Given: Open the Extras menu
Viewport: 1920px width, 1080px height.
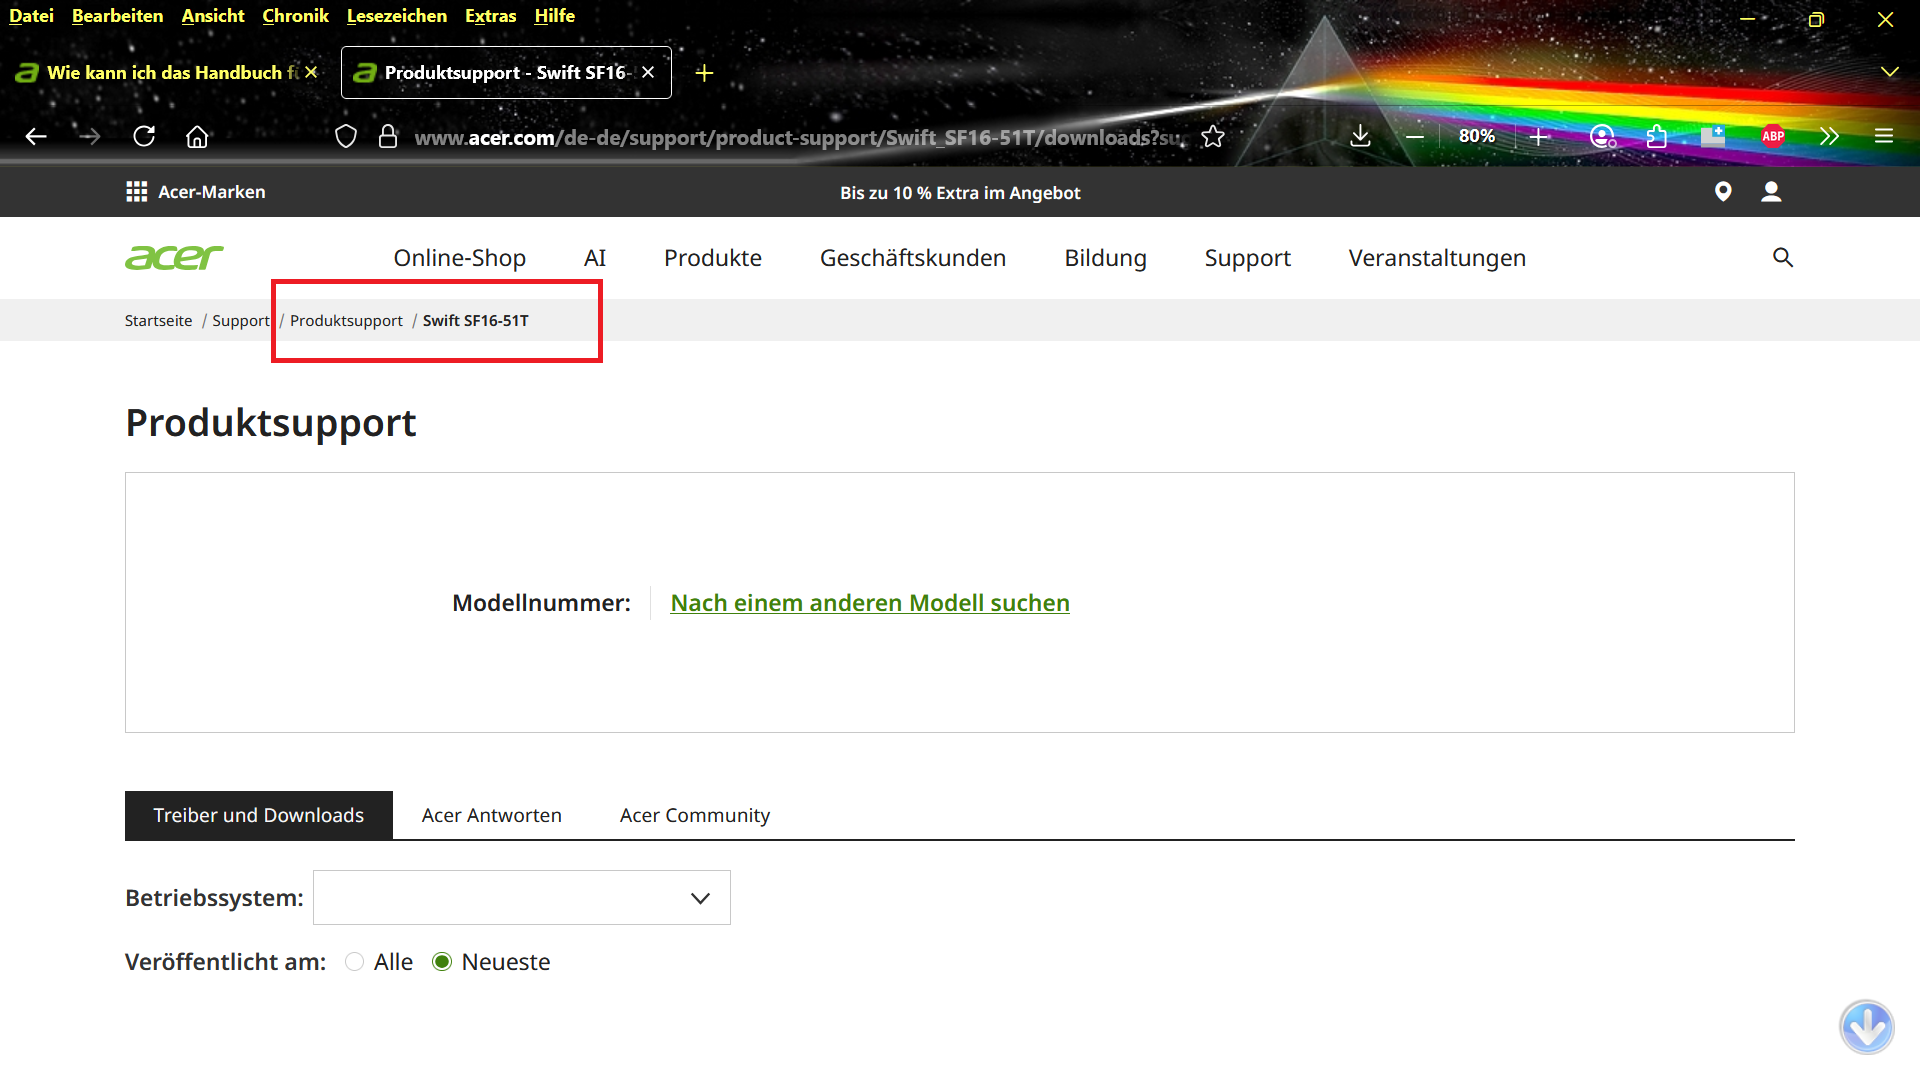Looking at the screenshot, I should click(490, 16).
